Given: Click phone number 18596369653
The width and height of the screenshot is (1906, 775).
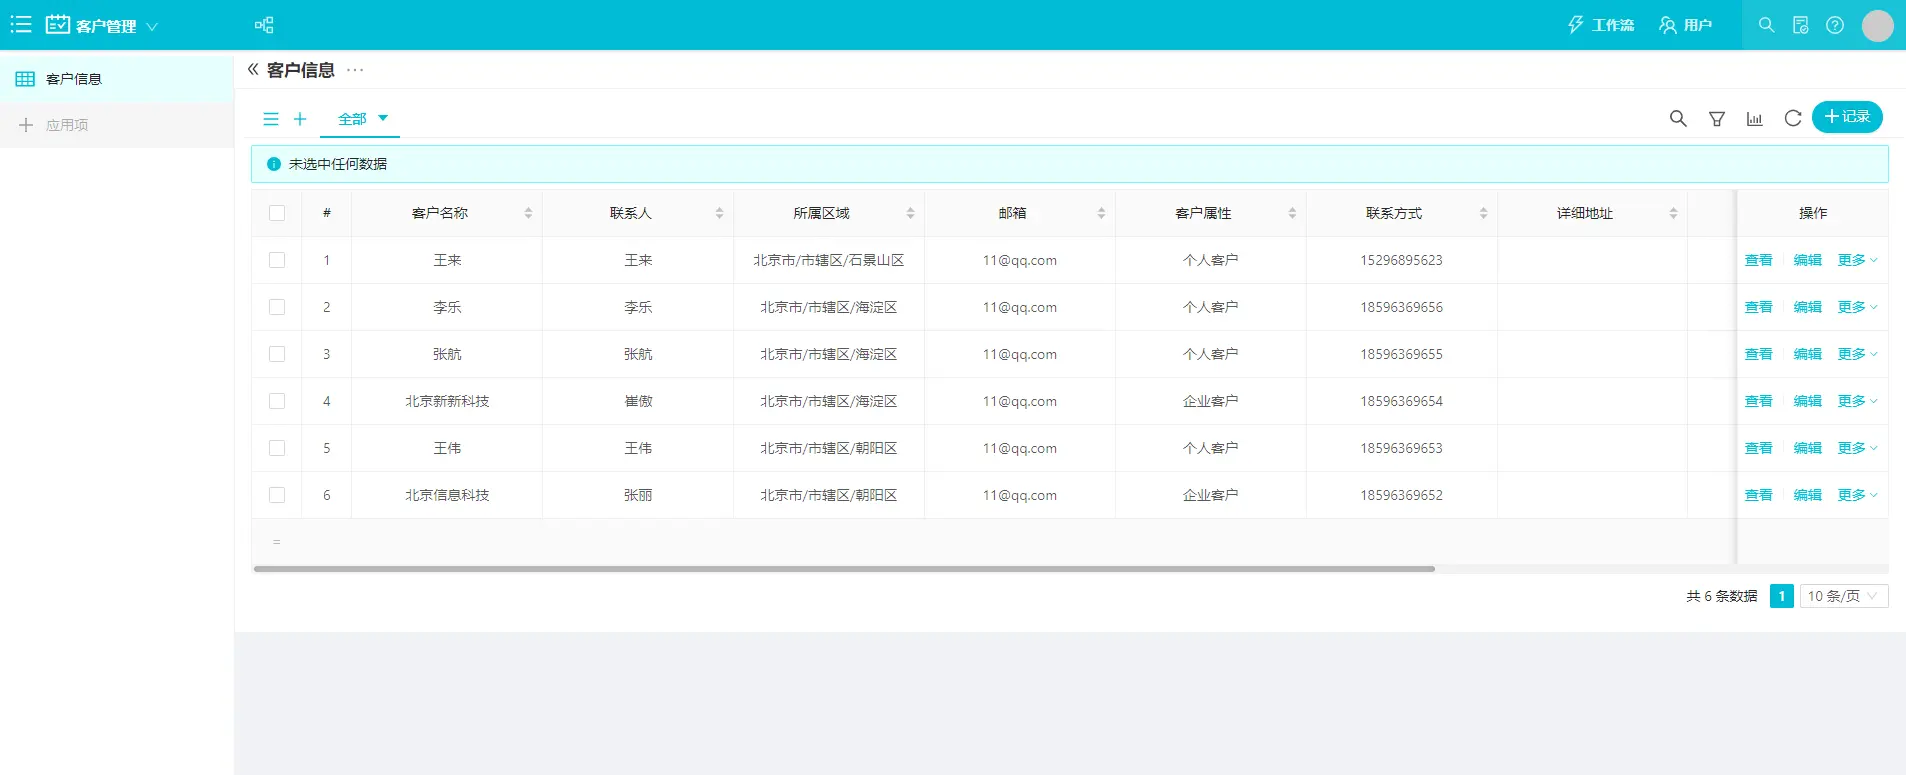Looking at the screenshot, I should 1401,448.
